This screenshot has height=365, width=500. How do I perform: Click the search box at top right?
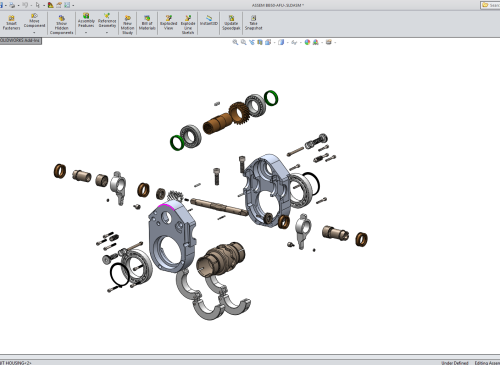click(x=490, y=5)
